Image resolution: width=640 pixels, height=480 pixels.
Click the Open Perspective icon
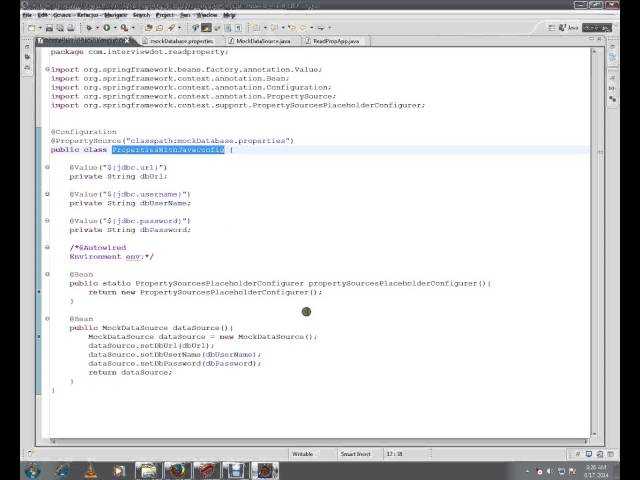pyautogui.click(x=551, y=28)
